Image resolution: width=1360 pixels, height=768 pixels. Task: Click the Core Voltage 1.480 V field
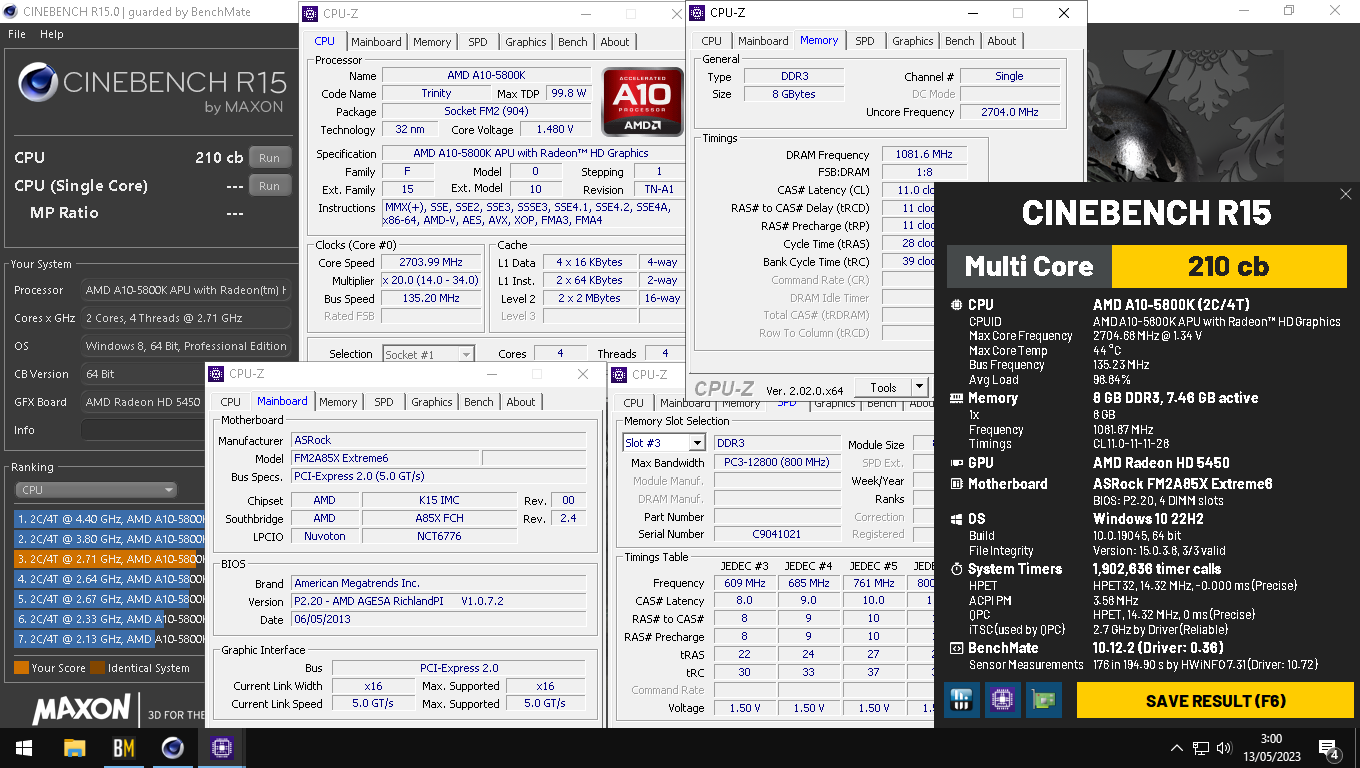[x=554, y=130]
